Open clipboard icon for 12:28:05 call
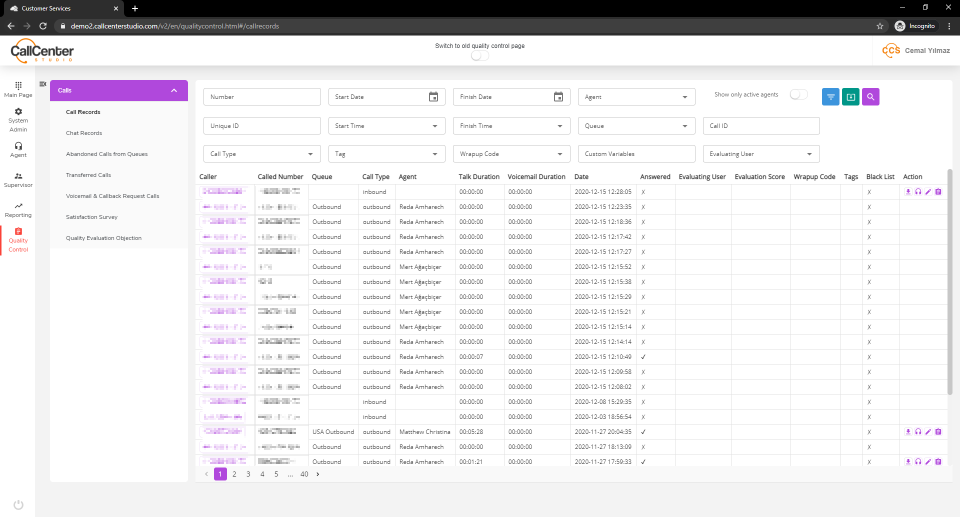This screenshot has width=960, height=517. (x=938, y=192)
